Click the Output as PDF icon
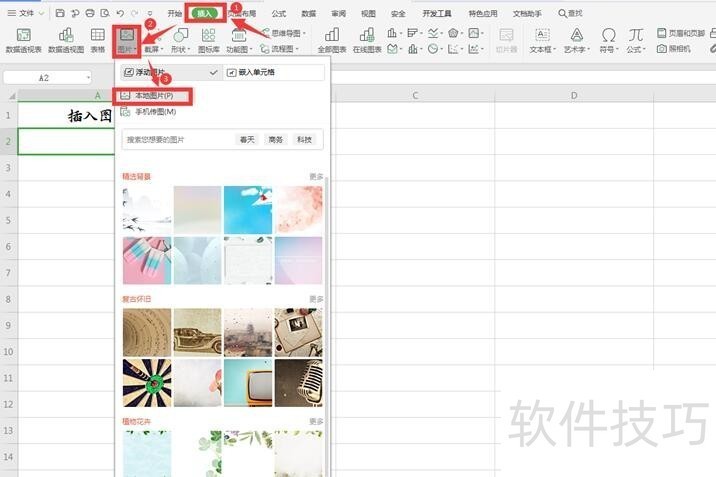The image size is (716, 477). [75, 13]
